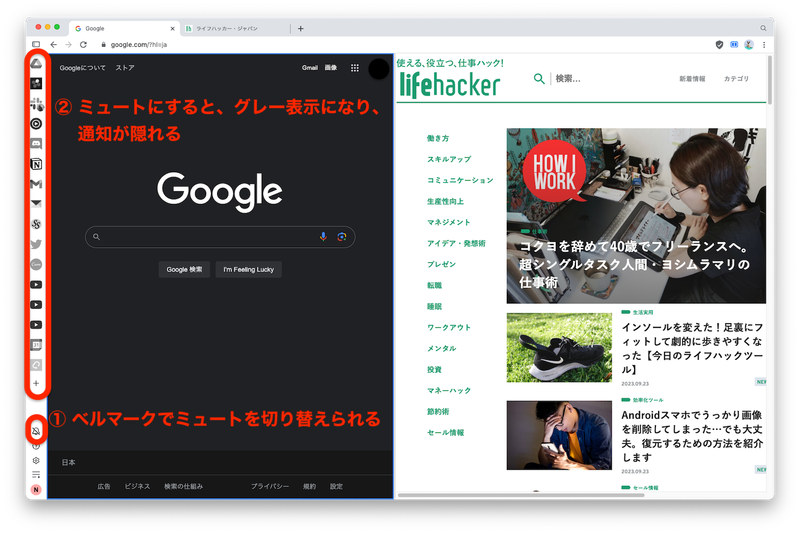Open the browser user profile avatar

tap(749, 45)
